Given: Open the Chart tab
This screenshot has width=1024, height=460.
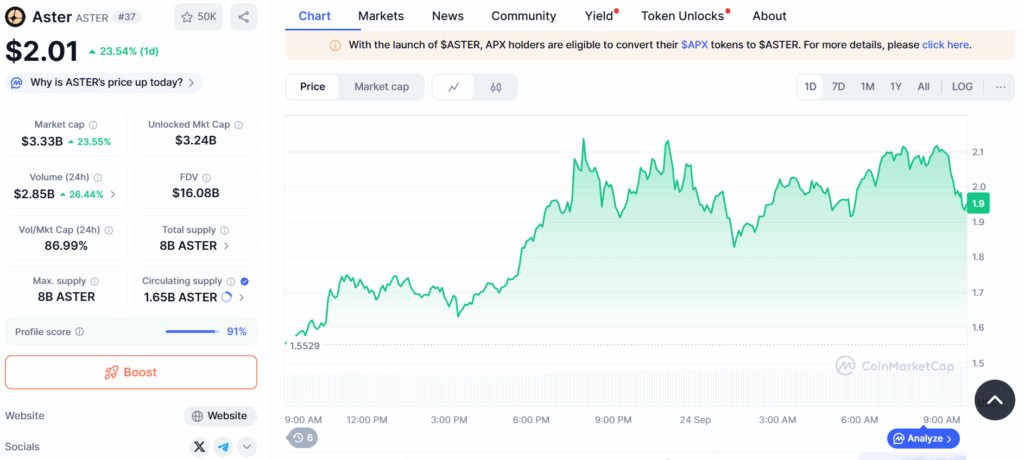Looking at the screenshot, I should 314,16.
